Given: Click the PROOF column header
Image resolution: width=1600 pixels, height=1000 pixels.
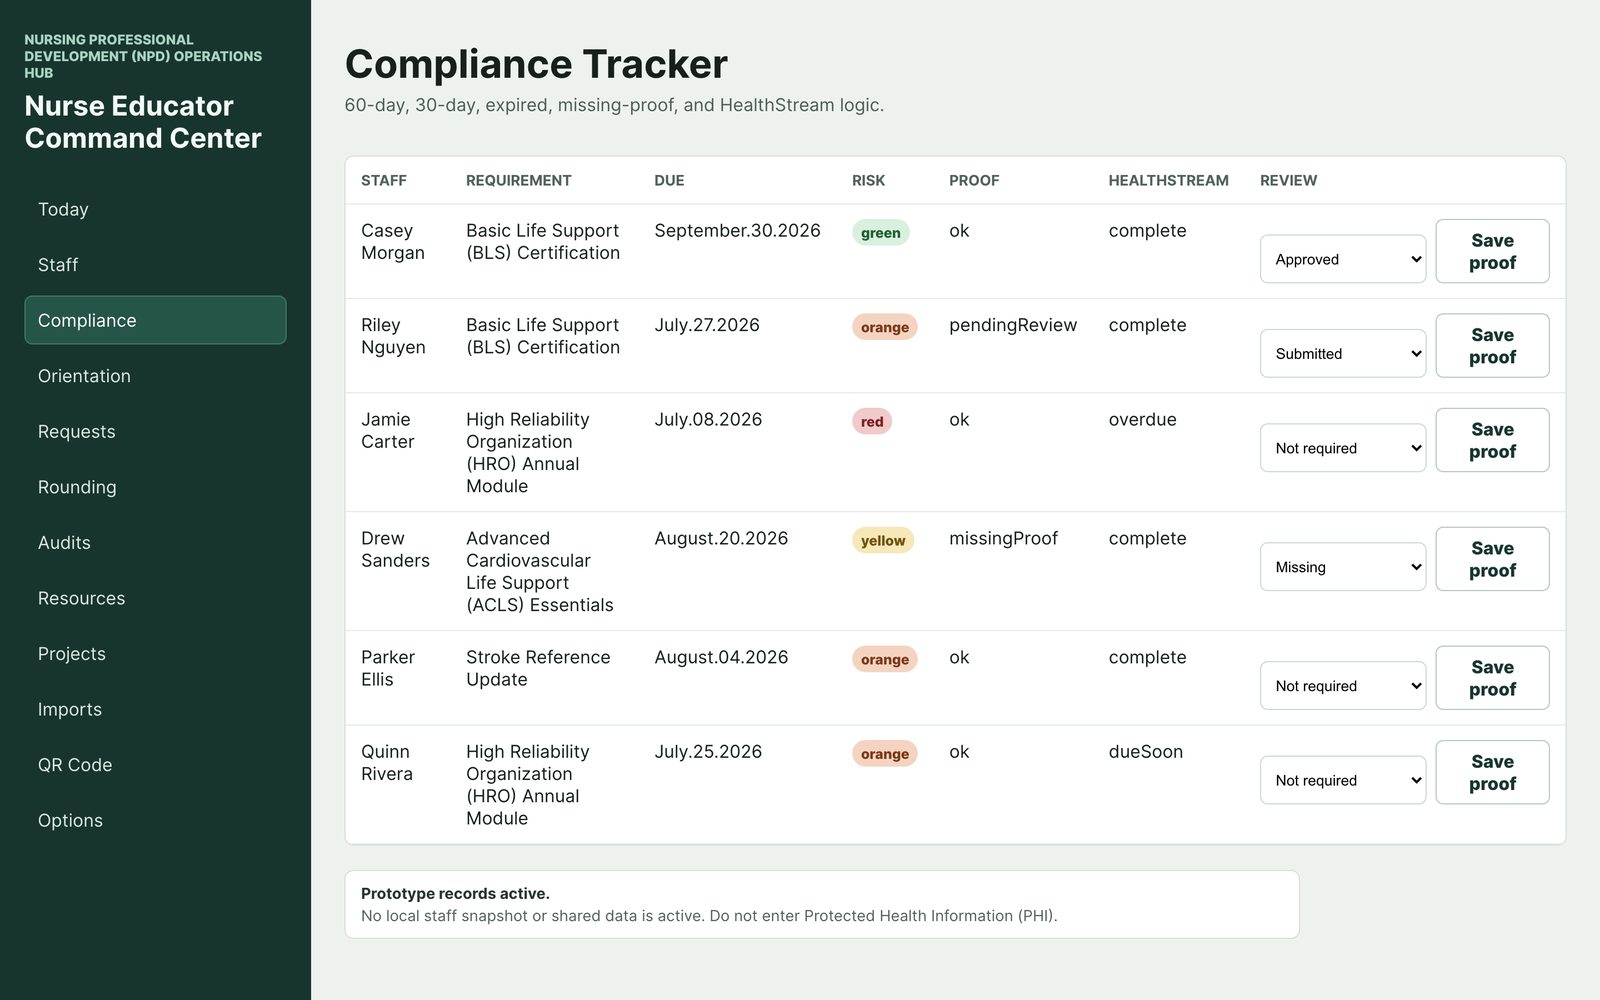Looking at the screenshot, I should pyautogui.click(x=974, y=180).
